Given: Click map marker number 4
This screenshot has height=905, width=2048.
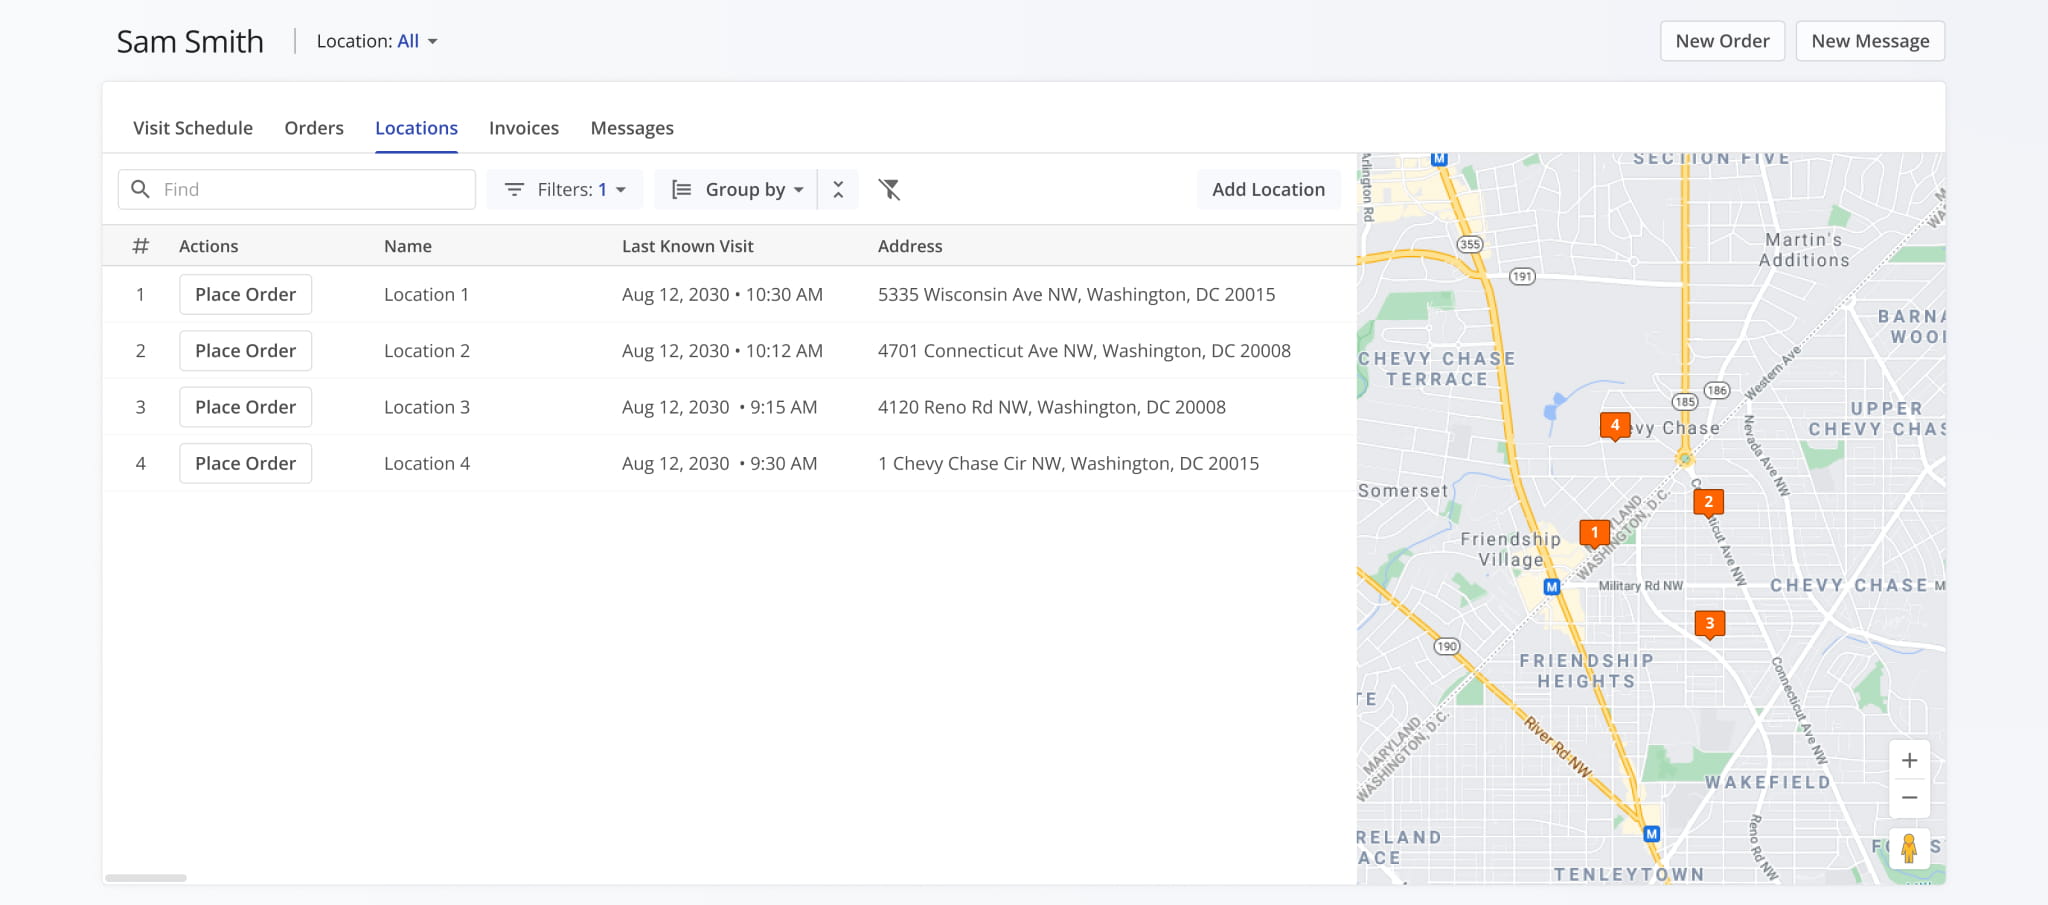Looking at the screenshot, I should point(1614,426).
